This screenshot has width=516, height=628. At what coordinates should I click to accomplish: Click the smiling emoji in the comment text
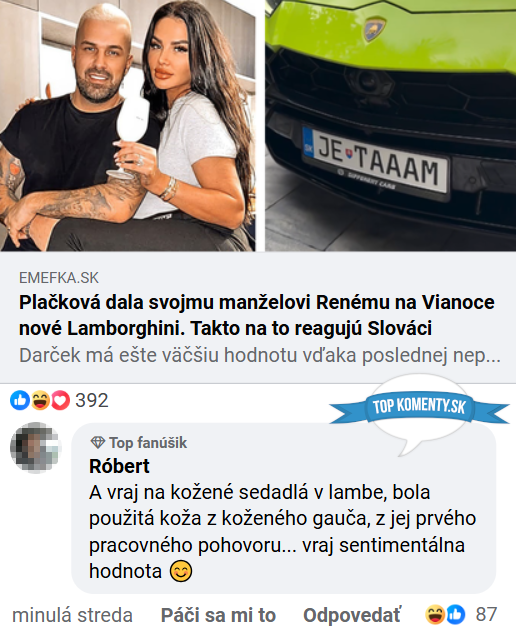pos(181,571)
